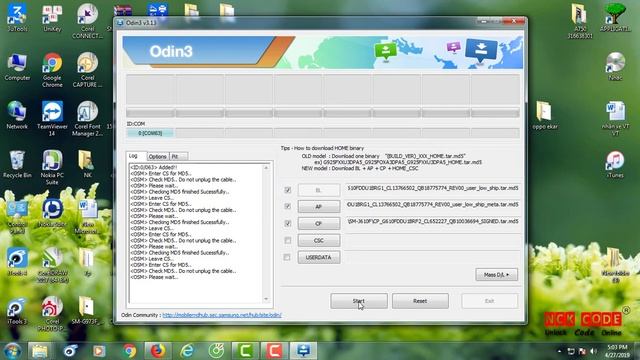The image size is (640, 360).
Task: Enable the CSC file checkbox
Action: (288, 240)
